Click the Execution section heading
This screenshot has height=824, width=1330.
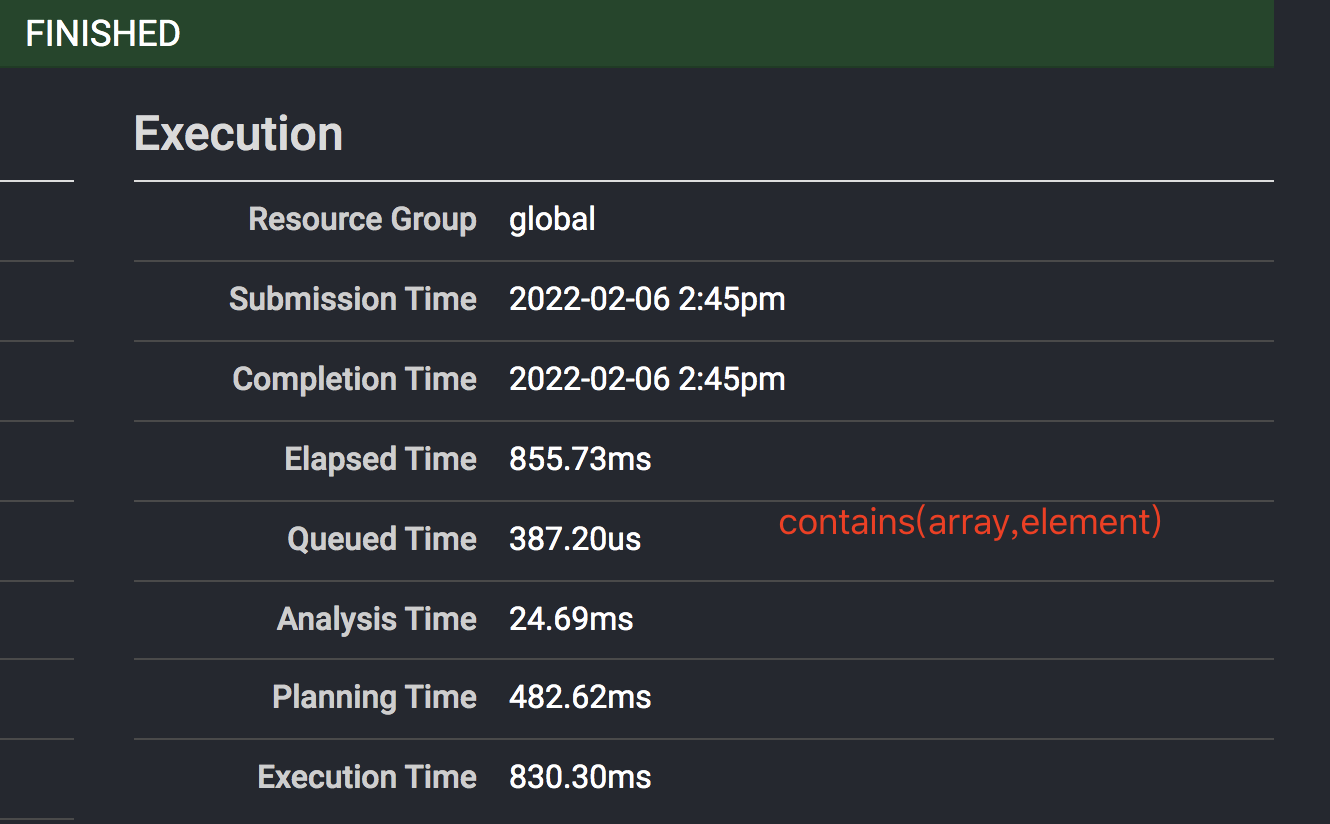coord(238,134)
